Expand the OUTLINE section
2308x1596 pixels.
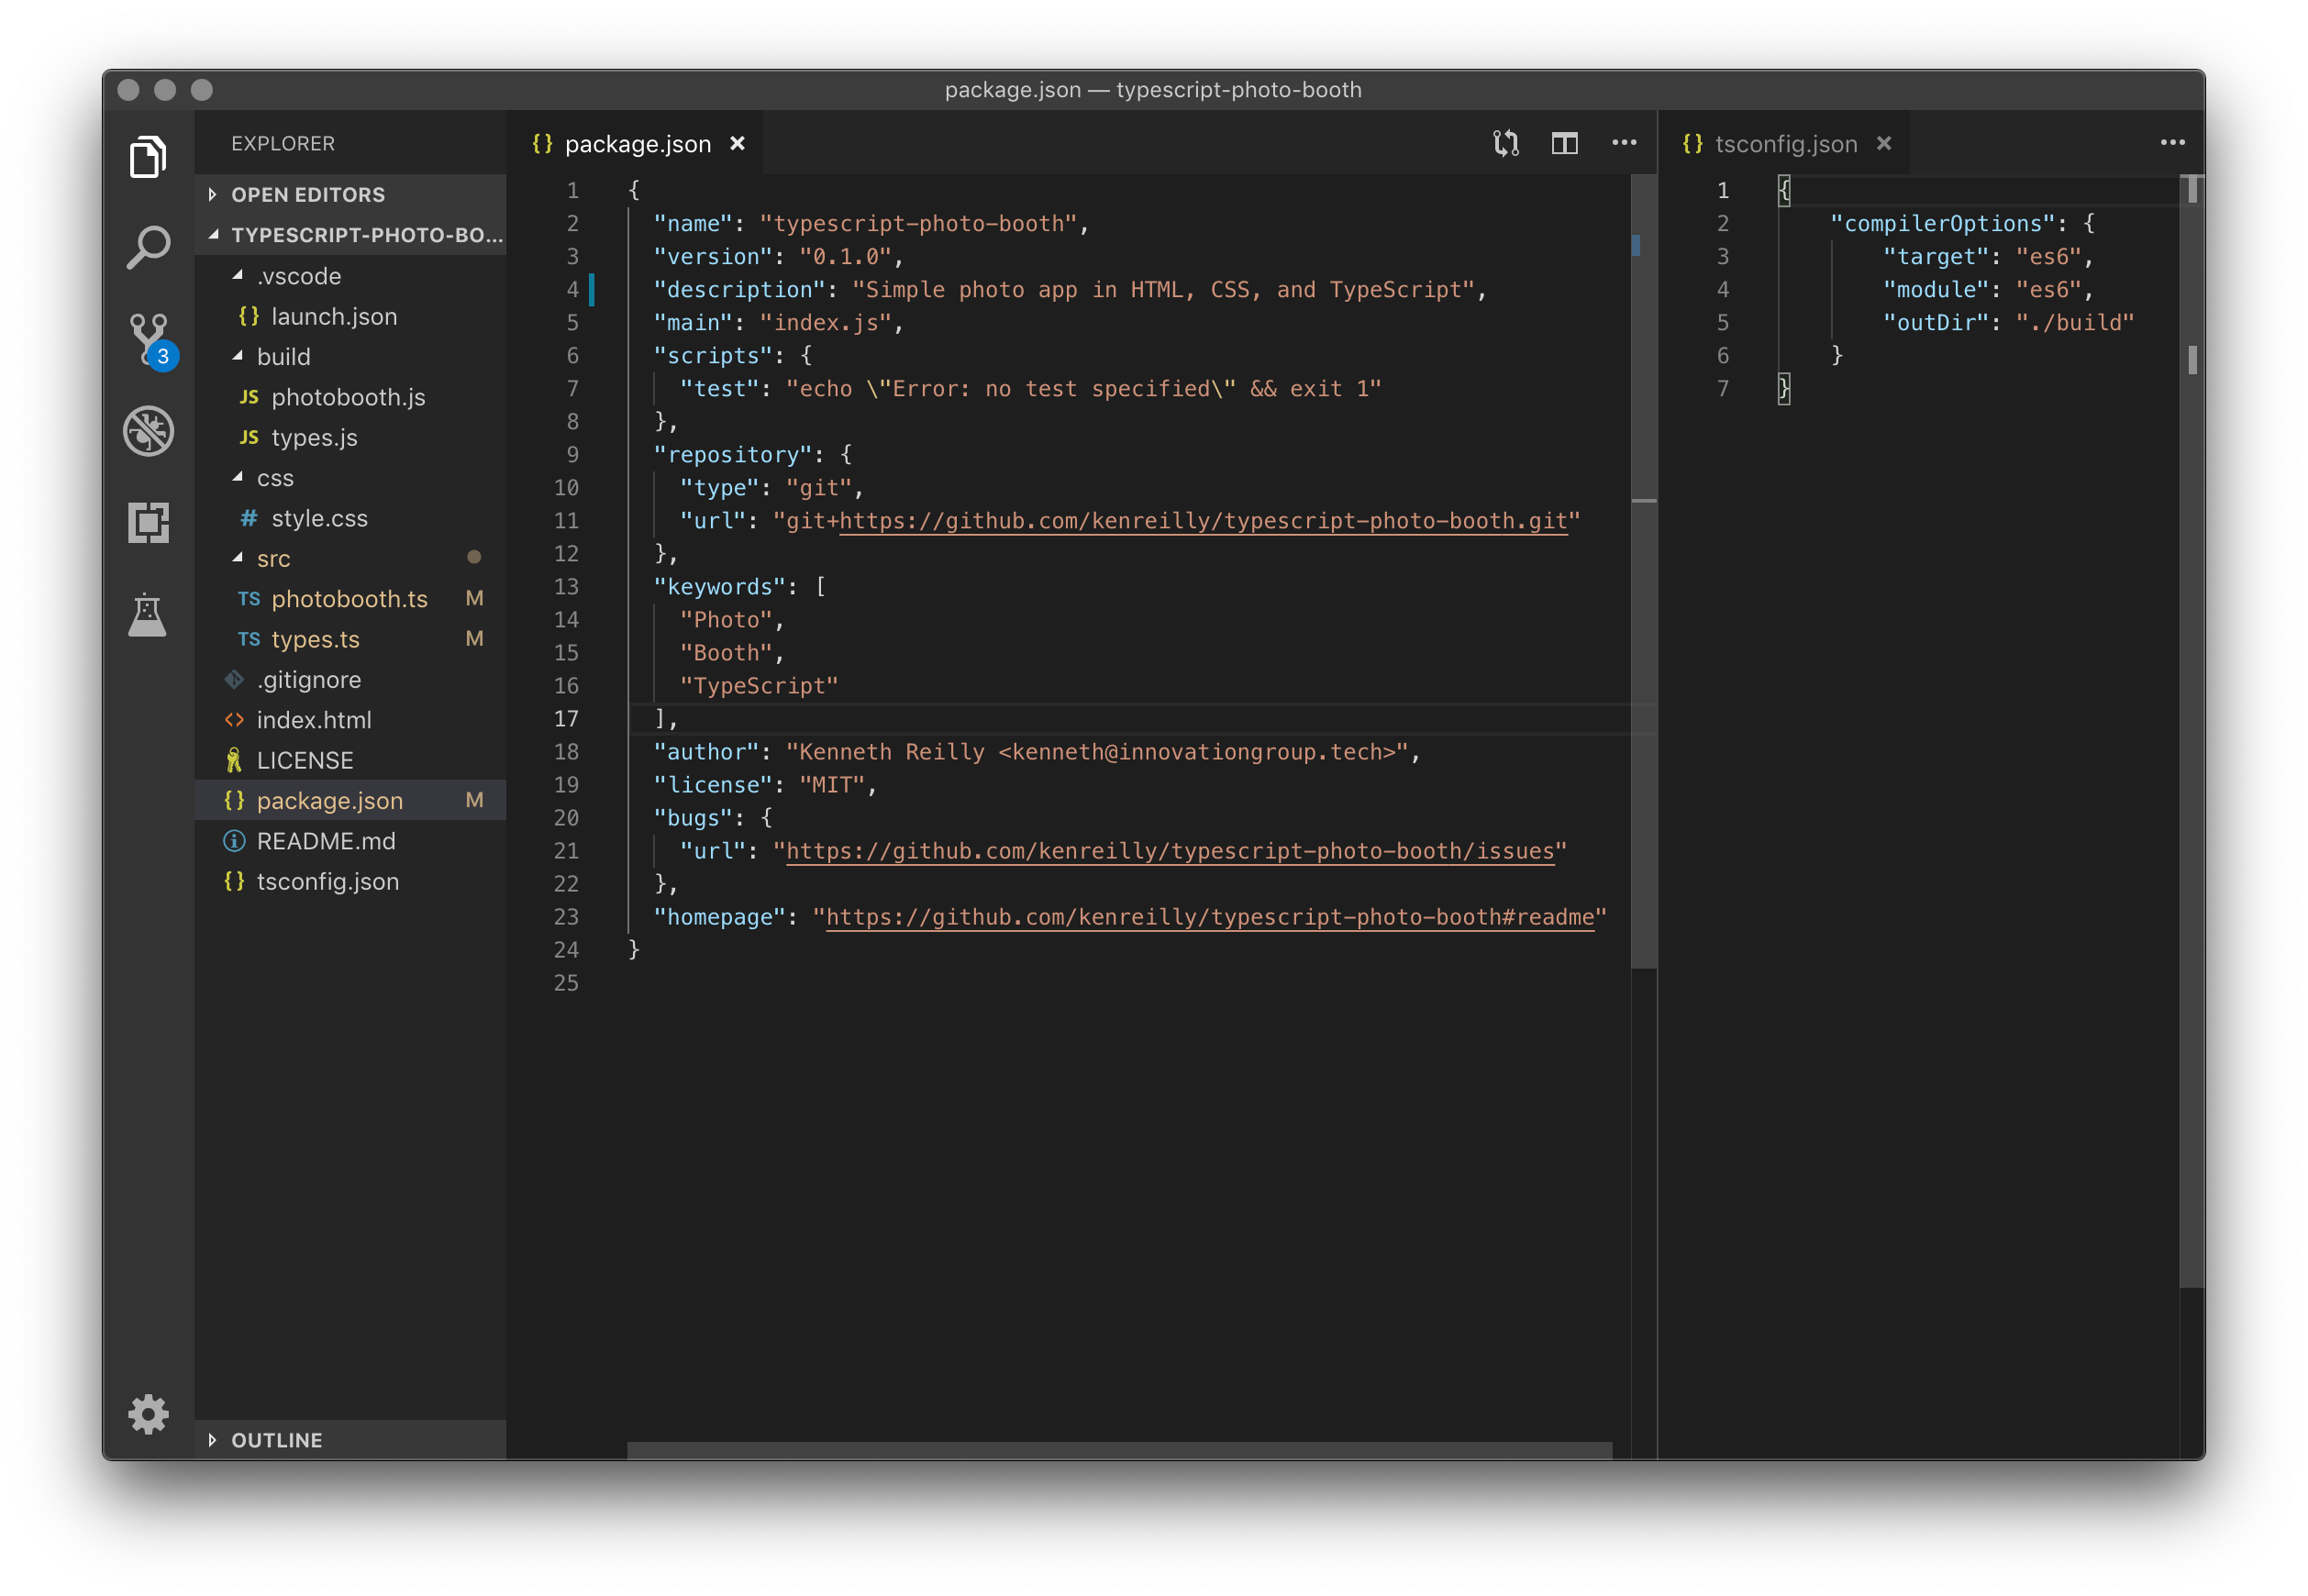(277, 1439)
